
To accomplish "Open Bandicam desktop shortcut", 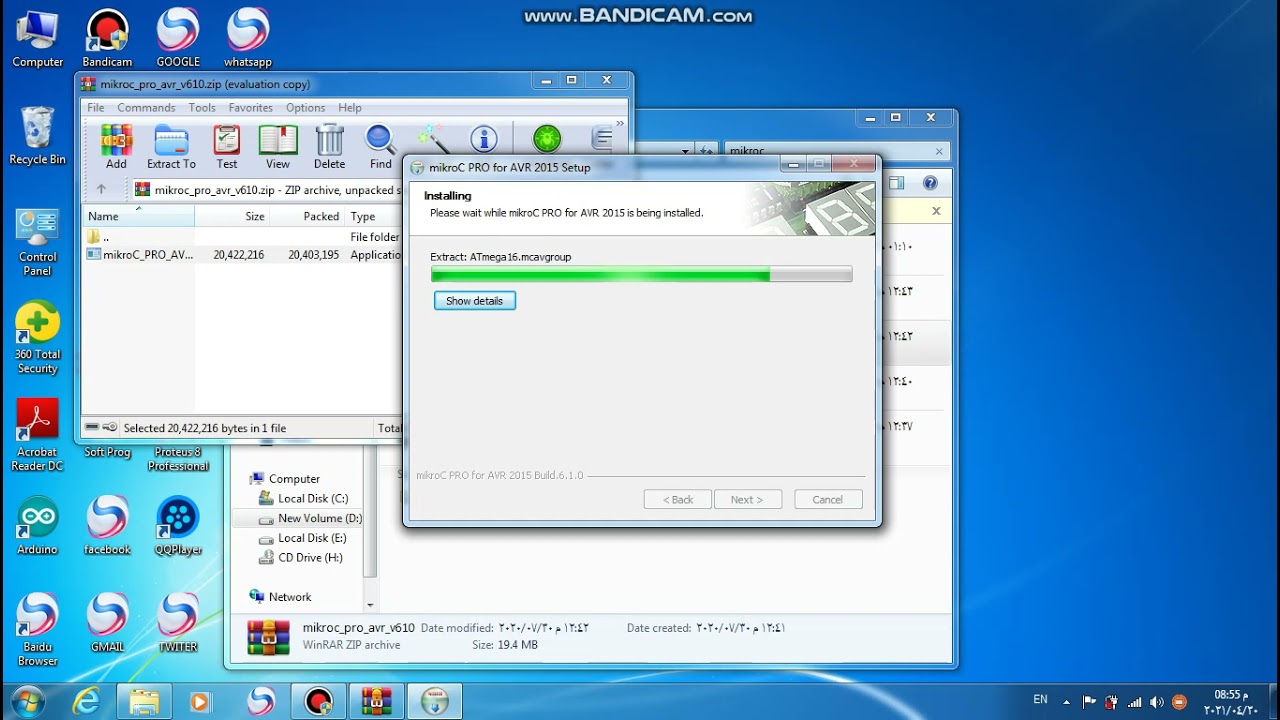I will pos(107,40).
